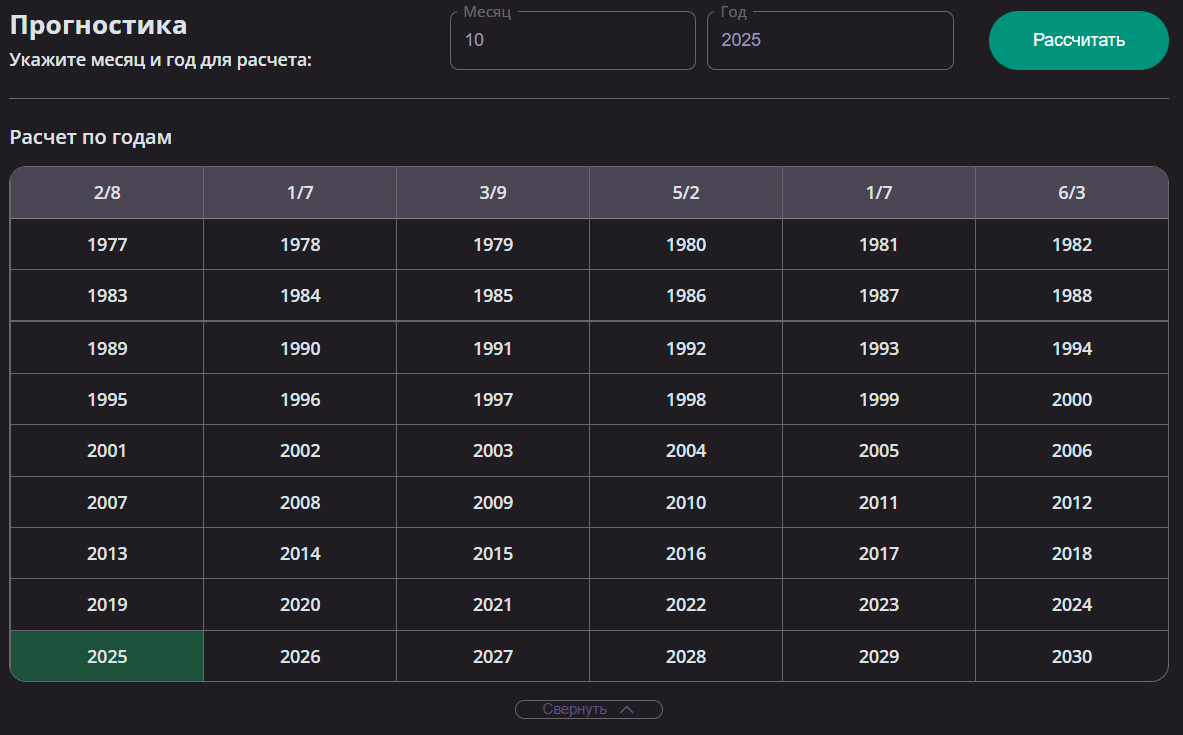The width and height of the screenshot is (1183, 735).
Task: Choose year 2021
Action: [x=493, y=604]
